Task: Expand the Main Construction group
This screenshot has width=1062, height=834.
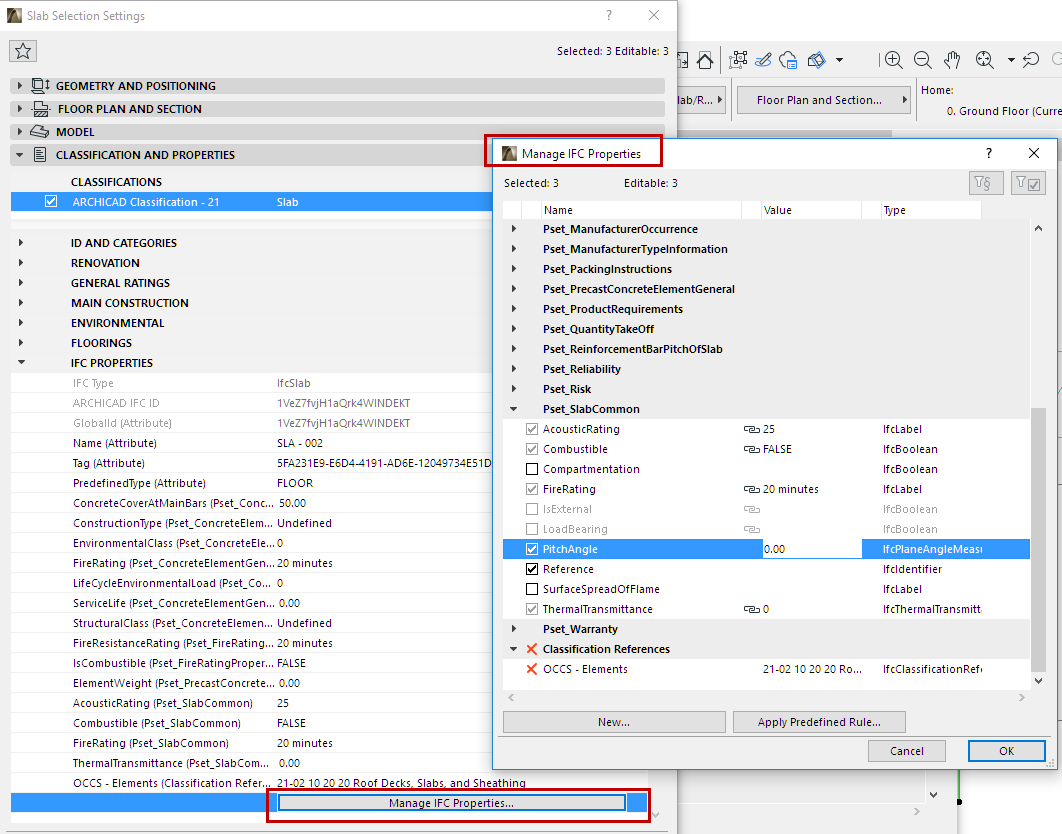Action: (21, 303)
